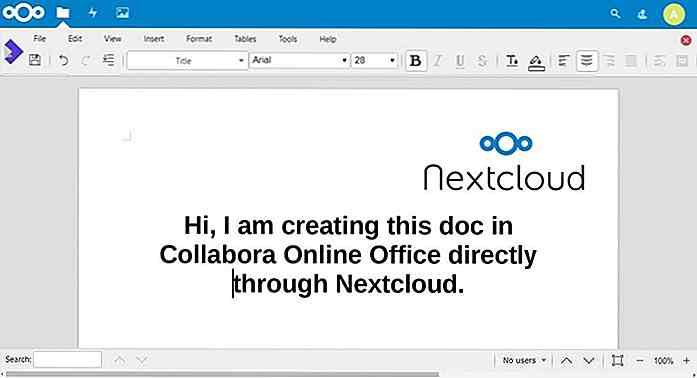This screenshot has height=378, width=697.
Task: Open the Files app icon
Action: [x=63, y=13]
